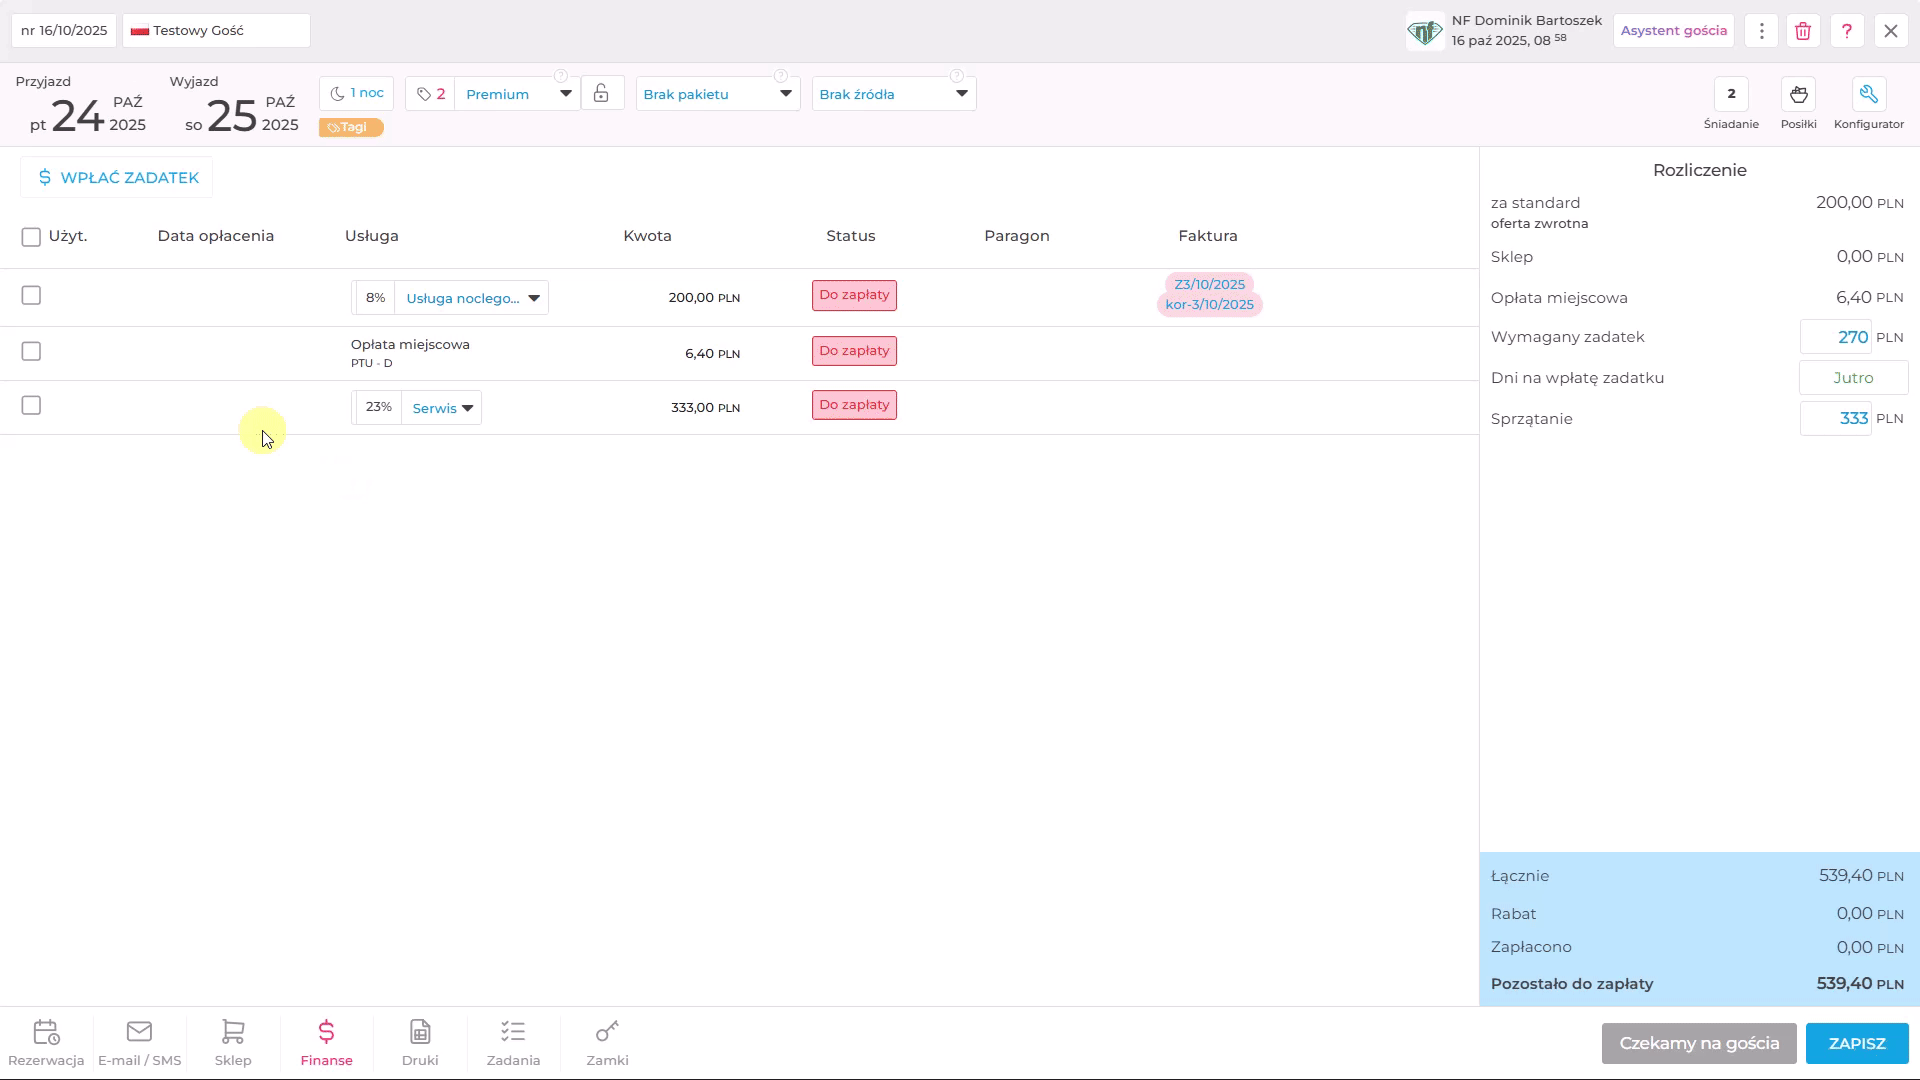Open the Zadania tab
Screen dimensions: 1920x1080
click(x=513, y=1043)
